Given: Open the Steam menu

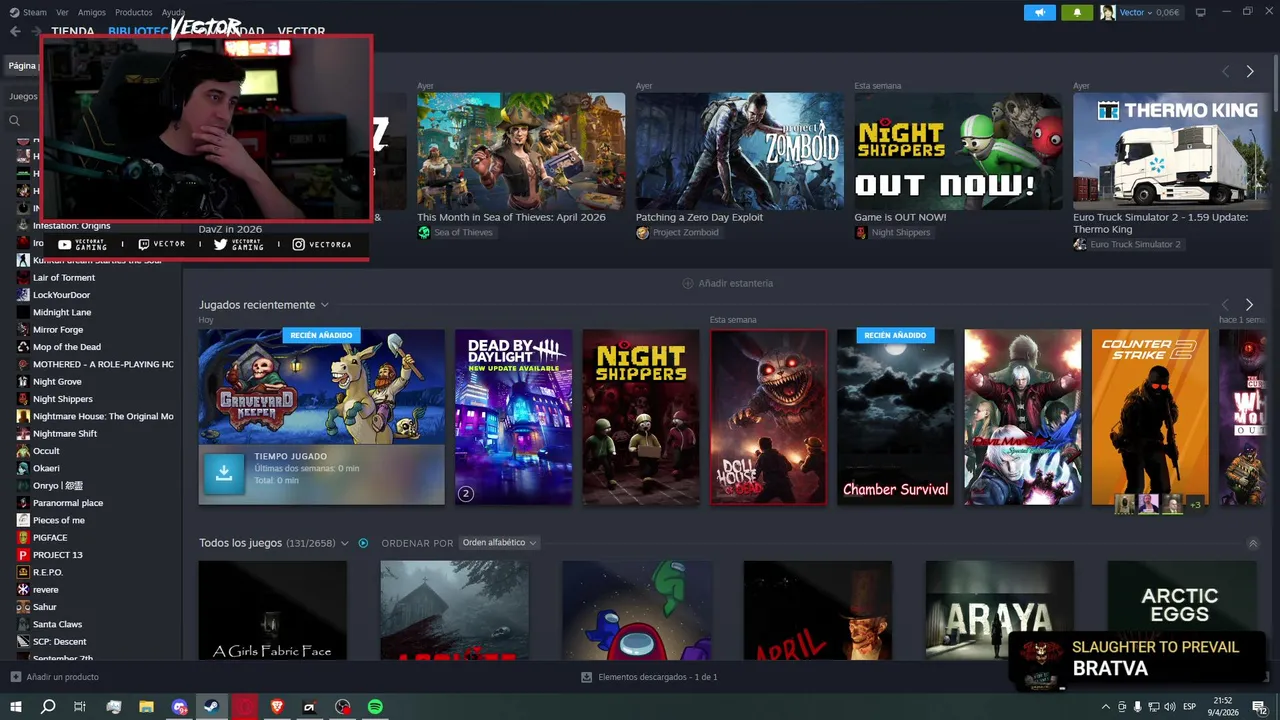Looking at the screenshot, I should click(x=28, y=12).
